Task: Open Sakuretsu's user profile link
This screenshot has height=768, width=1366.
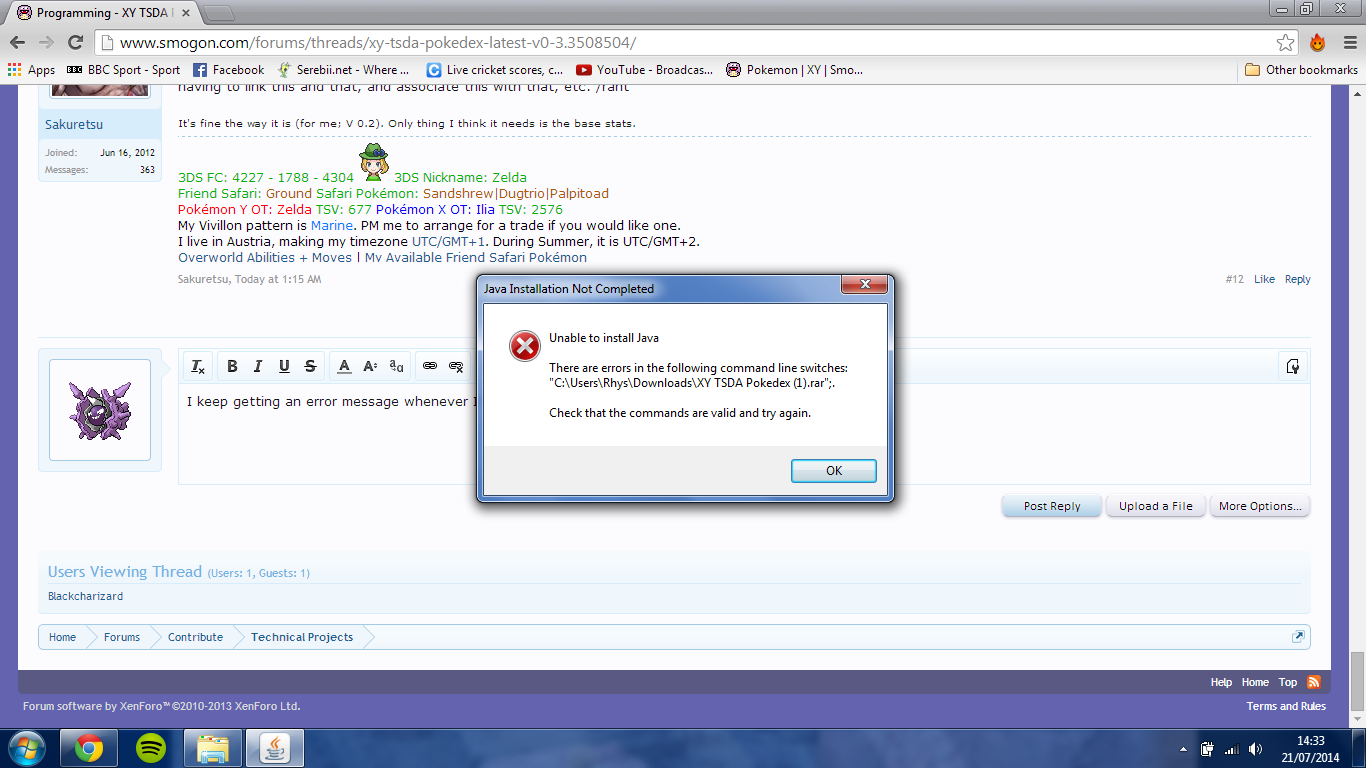Action: (x=74, y=125)
